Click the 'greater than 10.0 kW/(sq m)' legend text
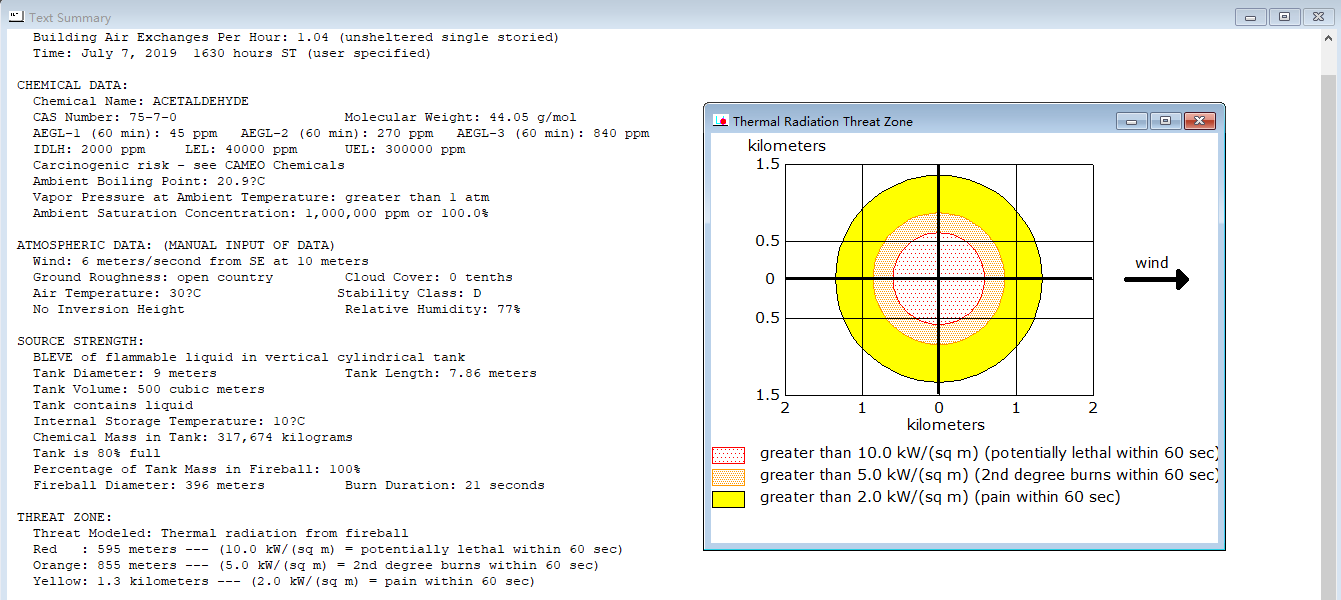Viewport: 1341px width, 600px height. point(990,454)
